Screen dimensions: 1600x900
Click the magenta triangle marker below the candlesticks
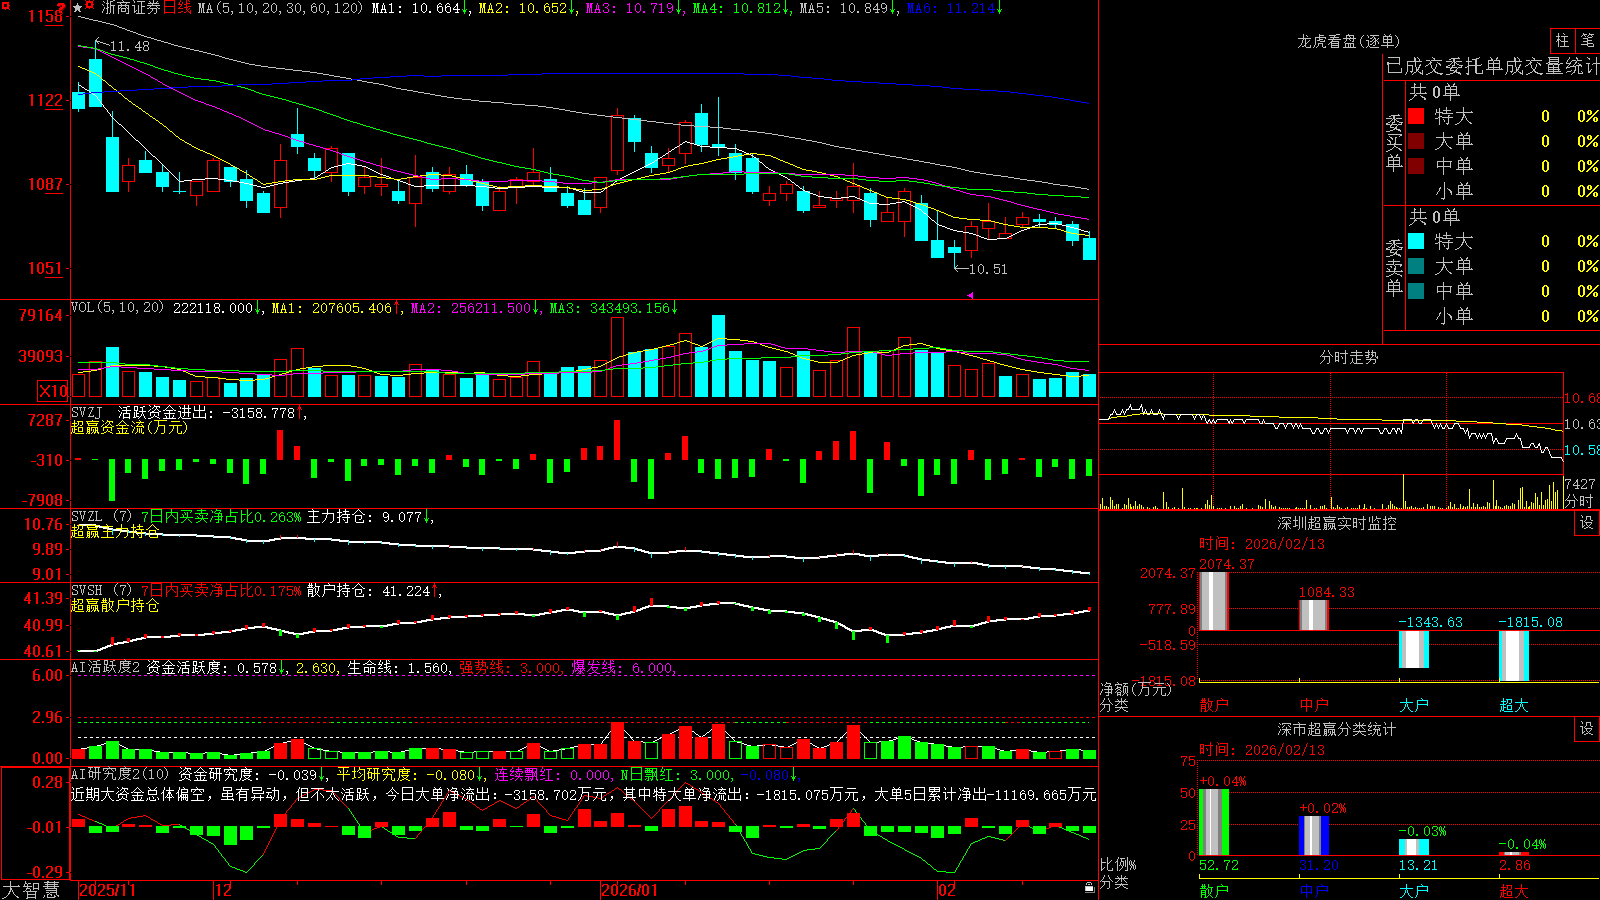(x=970, y=295)
